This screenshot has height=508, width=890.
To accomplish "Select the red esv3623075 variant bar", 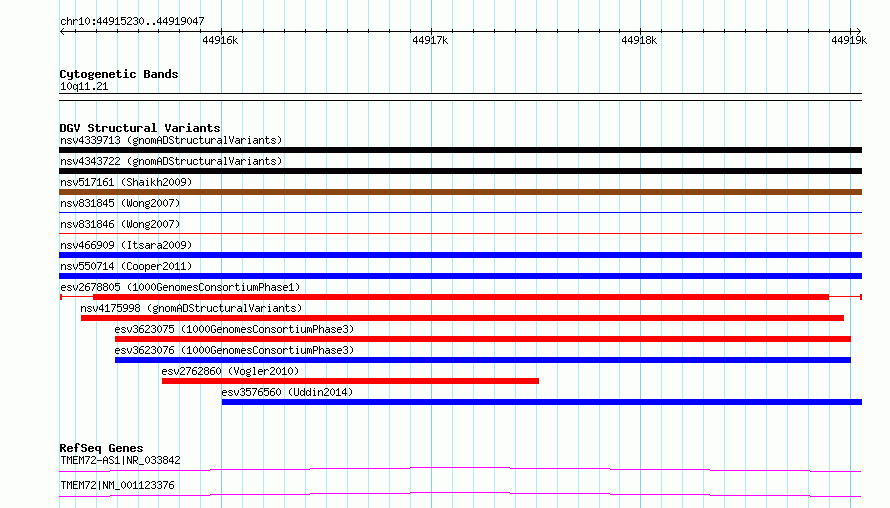I will coord(482,339).
